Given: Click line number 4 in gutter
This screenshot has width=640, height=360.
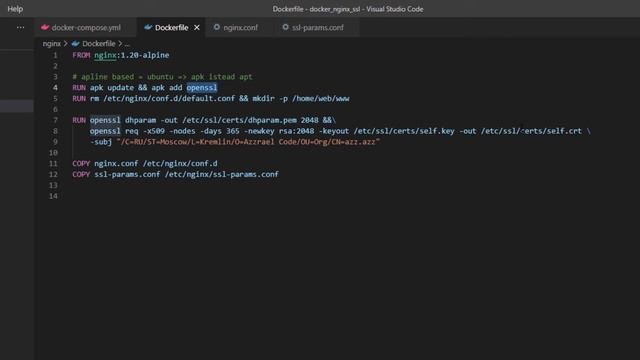Looking at the screenshot, I should click(55, 88).
